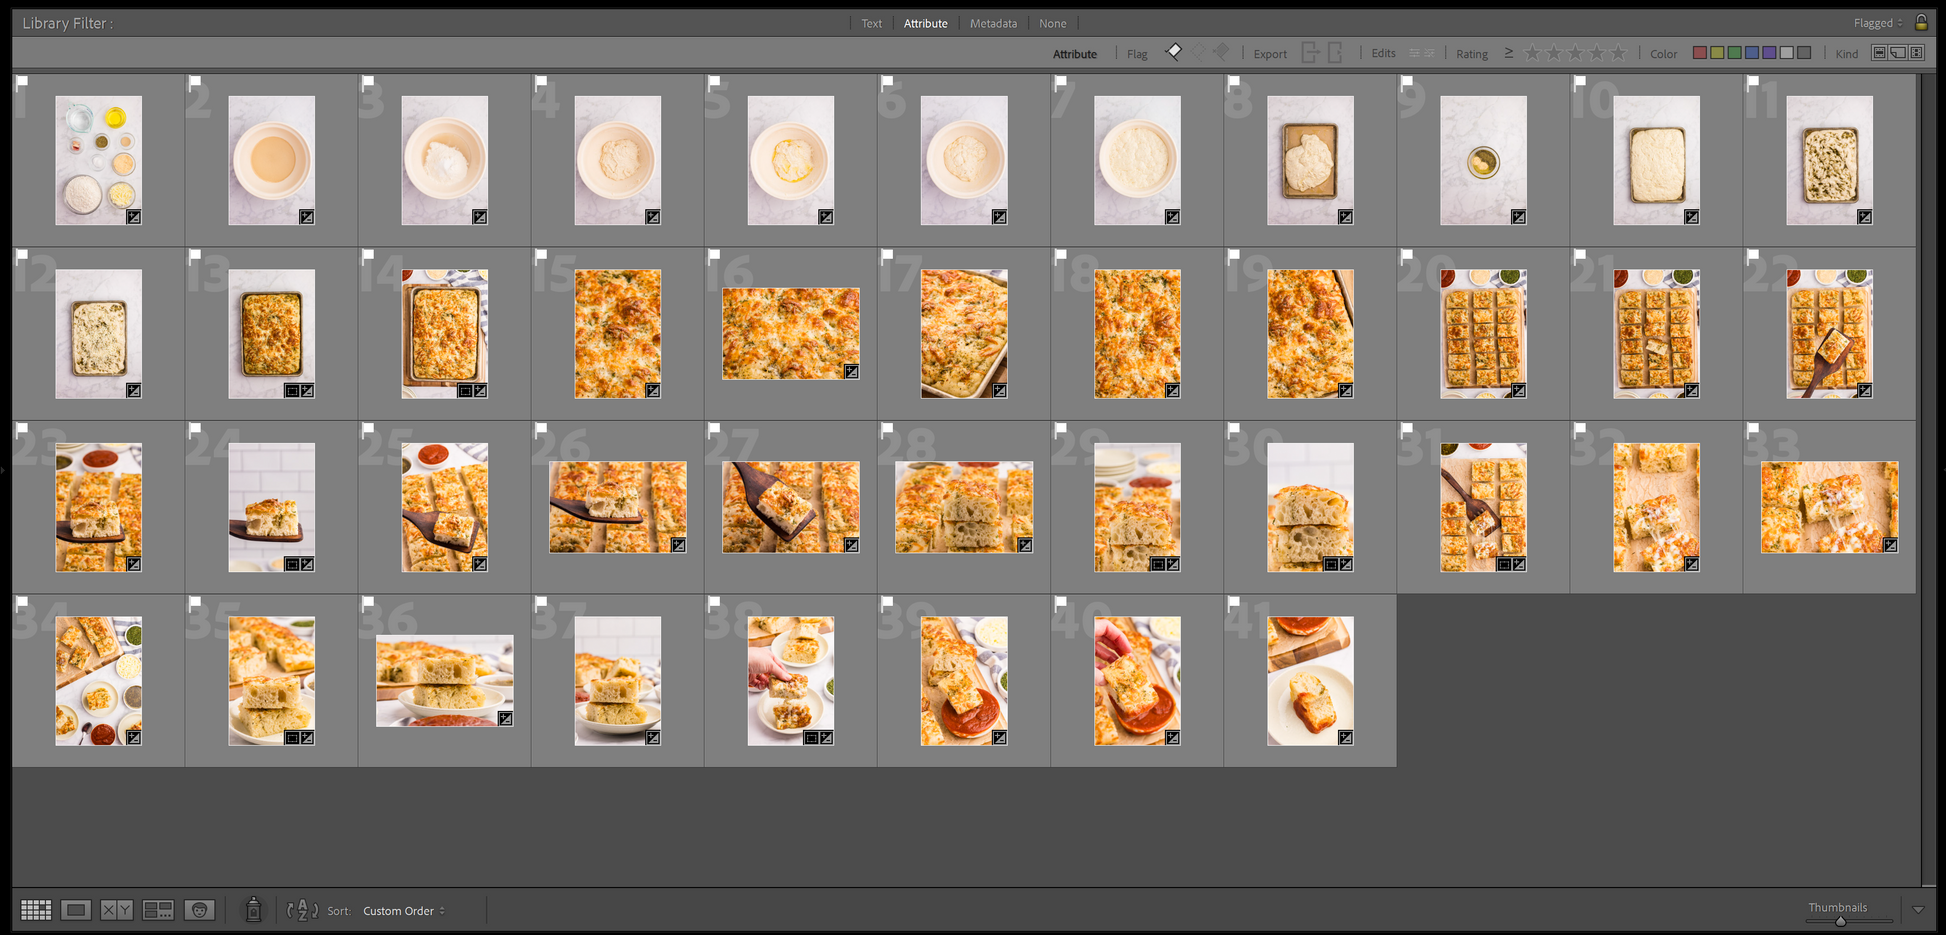Select the Text filter tab
This screenshot has width=1946, height=935.
click(x=872, y=23)
